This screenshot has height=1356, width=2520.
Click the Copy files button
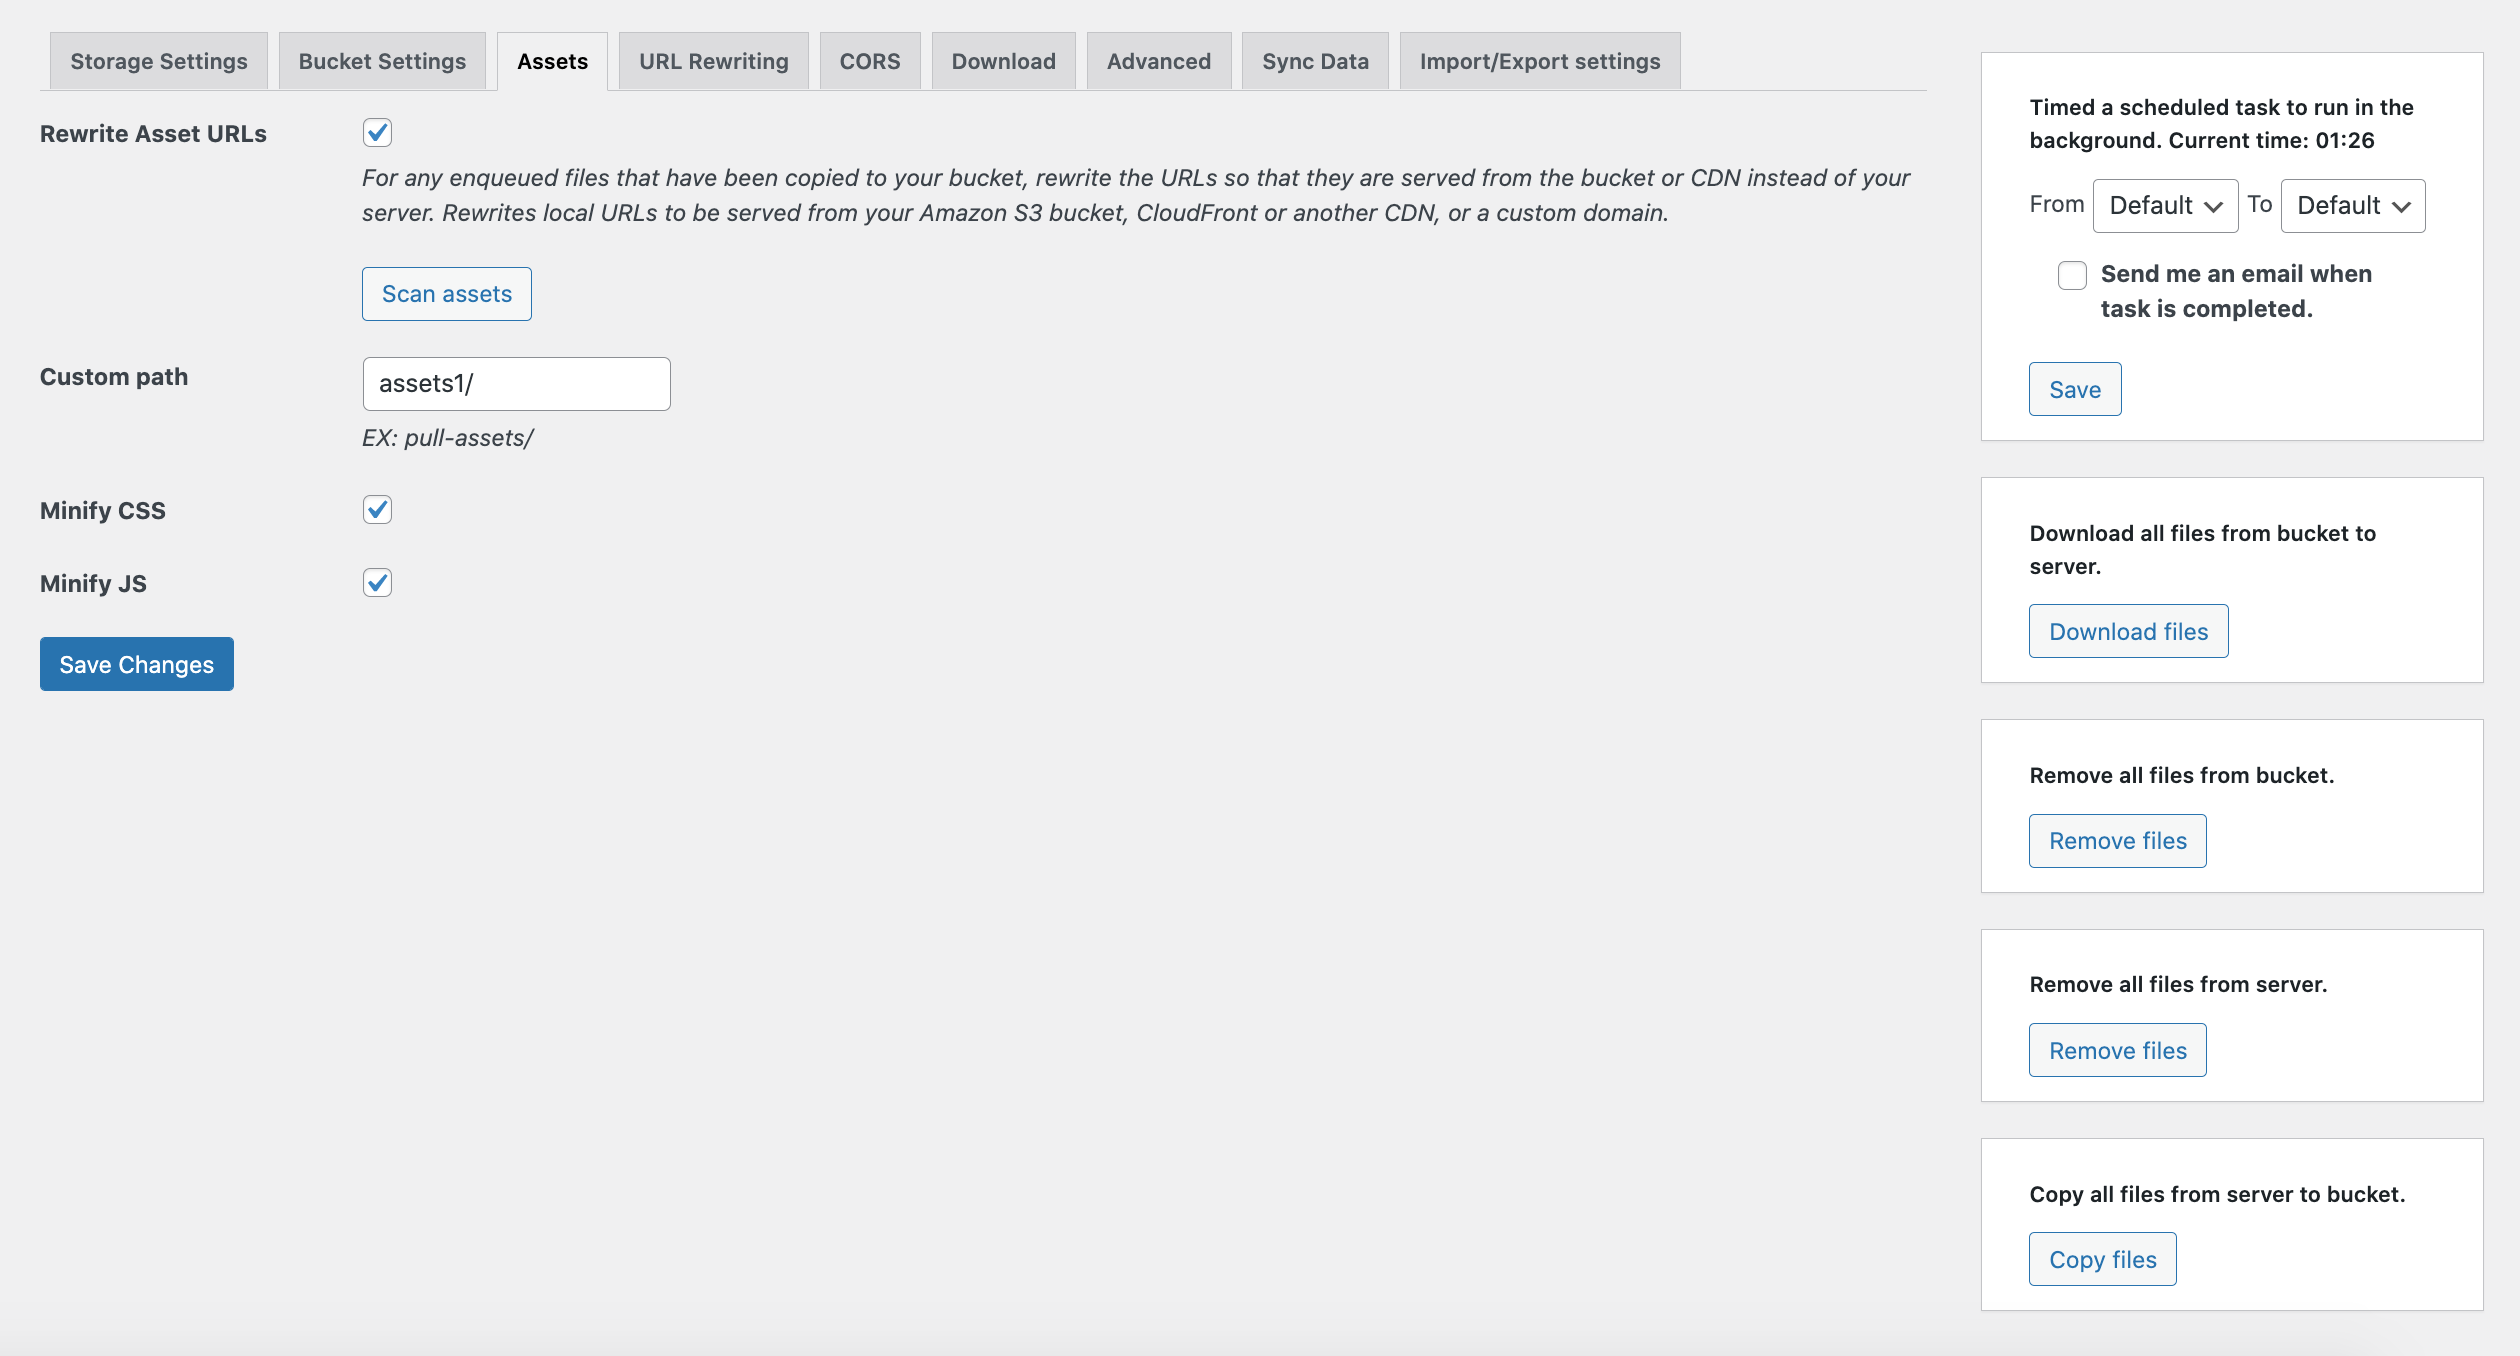point(2102,1259)
